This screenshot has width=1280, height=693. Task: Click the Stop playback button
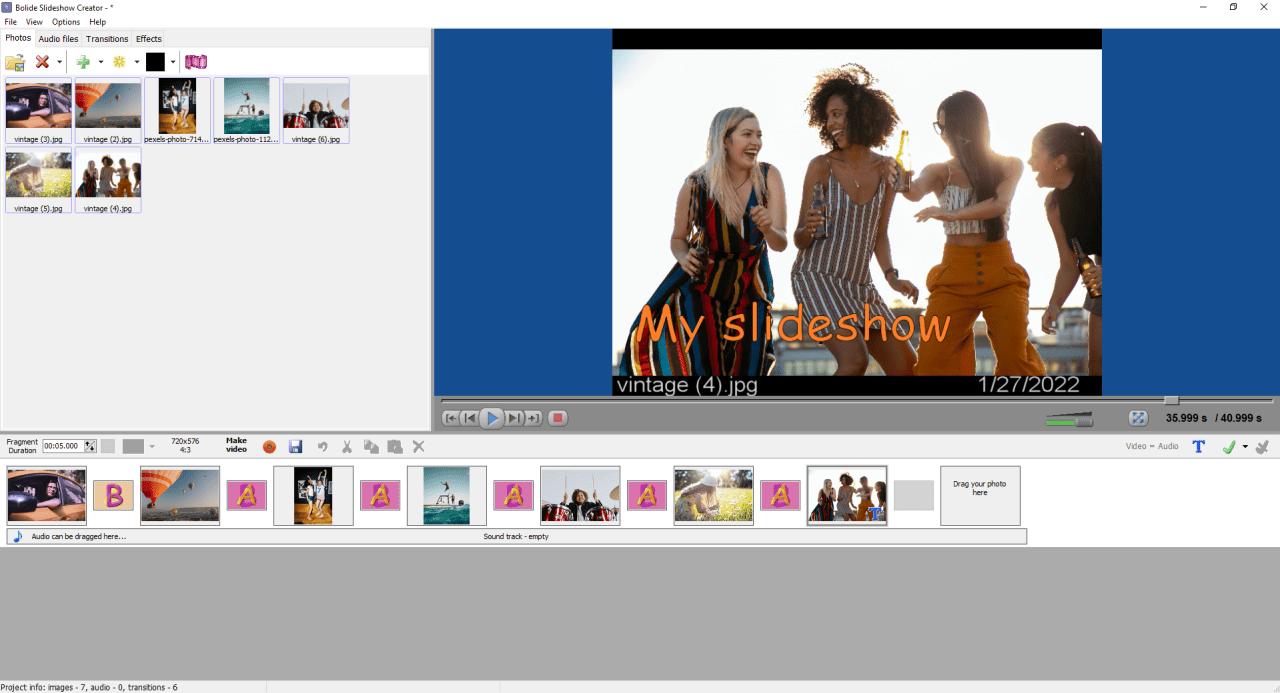[558, 418]
